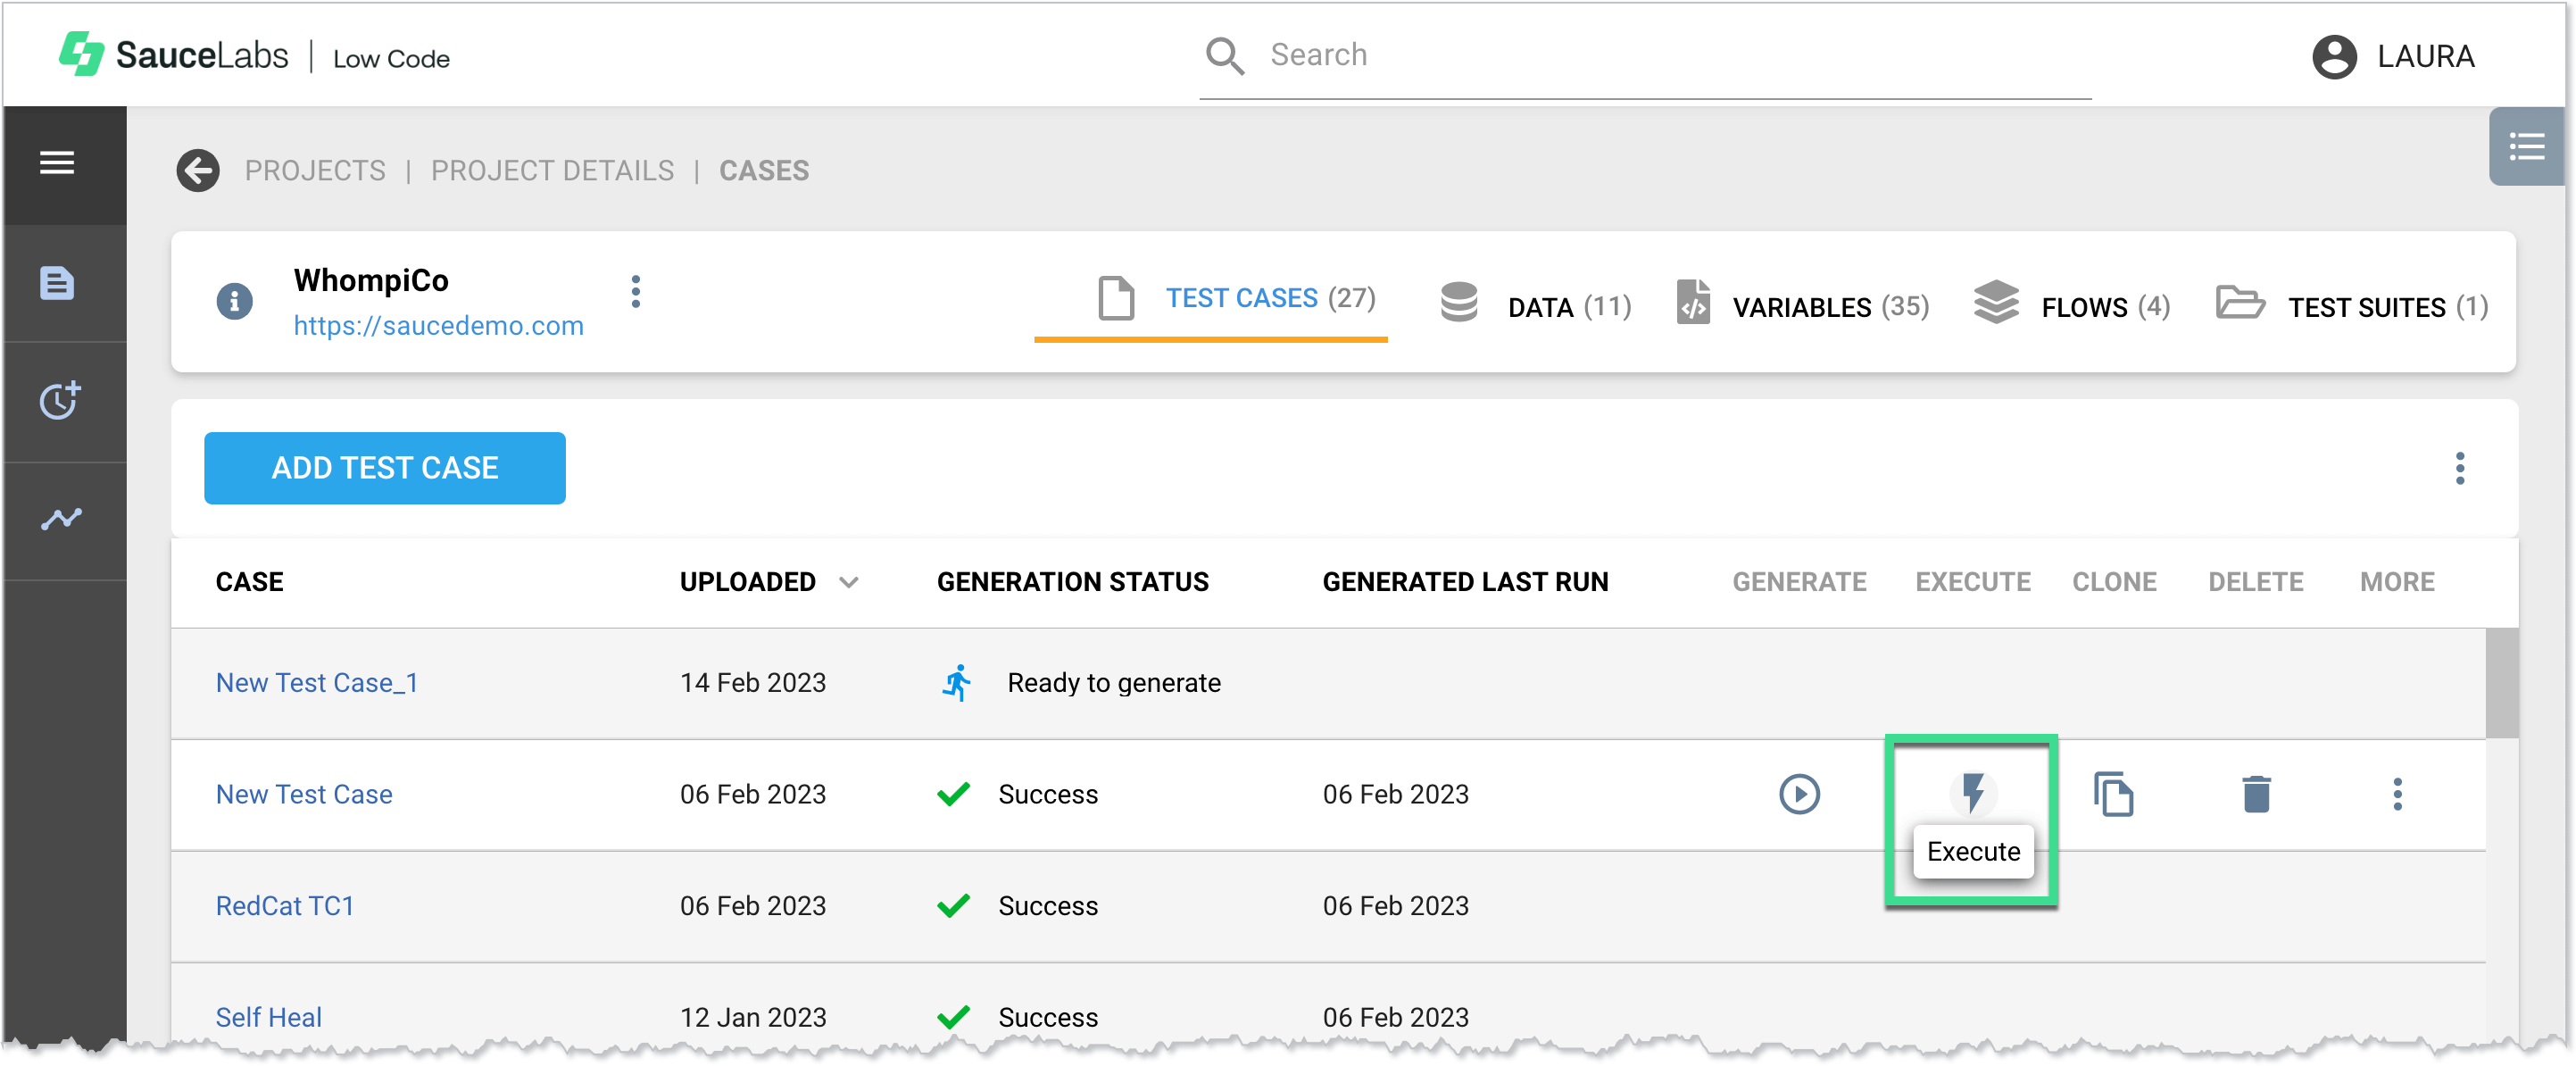2576x1066 pixels.
Task: Click the Delete icon for New Test Case
Action: point(2257,794)
